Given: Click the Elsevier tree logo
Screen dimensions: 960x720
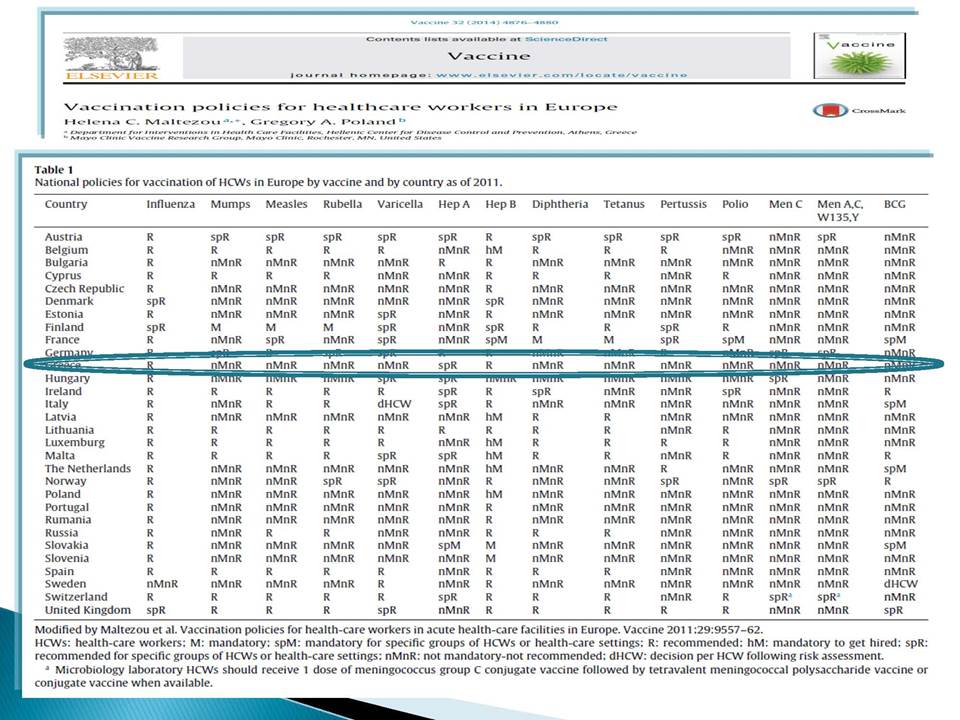Looking at the screenshot, I should [x=111, y=58].
